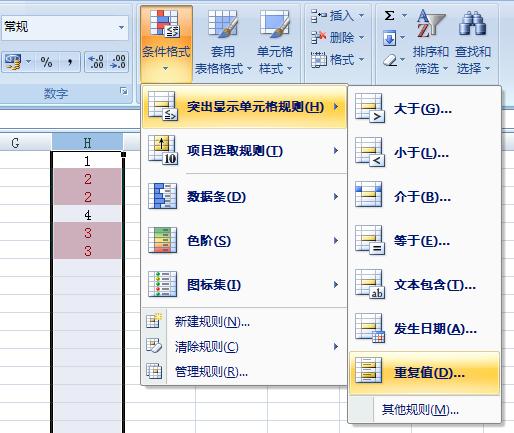The image size is (514, 433).
Task: Open the Sort and Filter (排序和筛选) icon
Action: click(431, 23)
